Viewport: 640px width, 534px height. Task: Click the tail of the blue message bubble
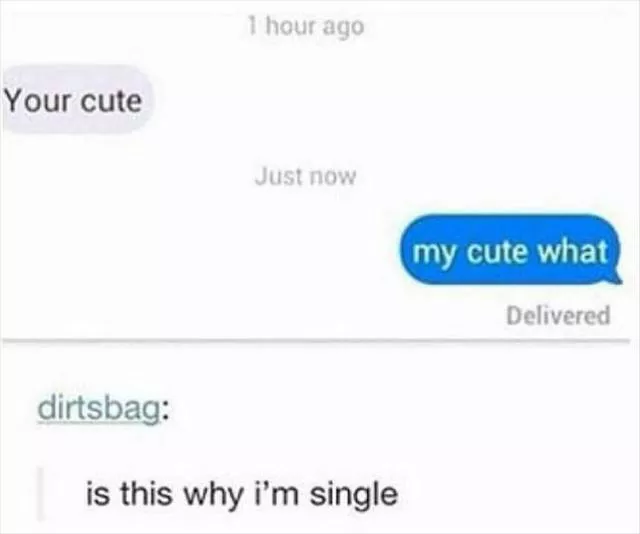coord(616,278)
